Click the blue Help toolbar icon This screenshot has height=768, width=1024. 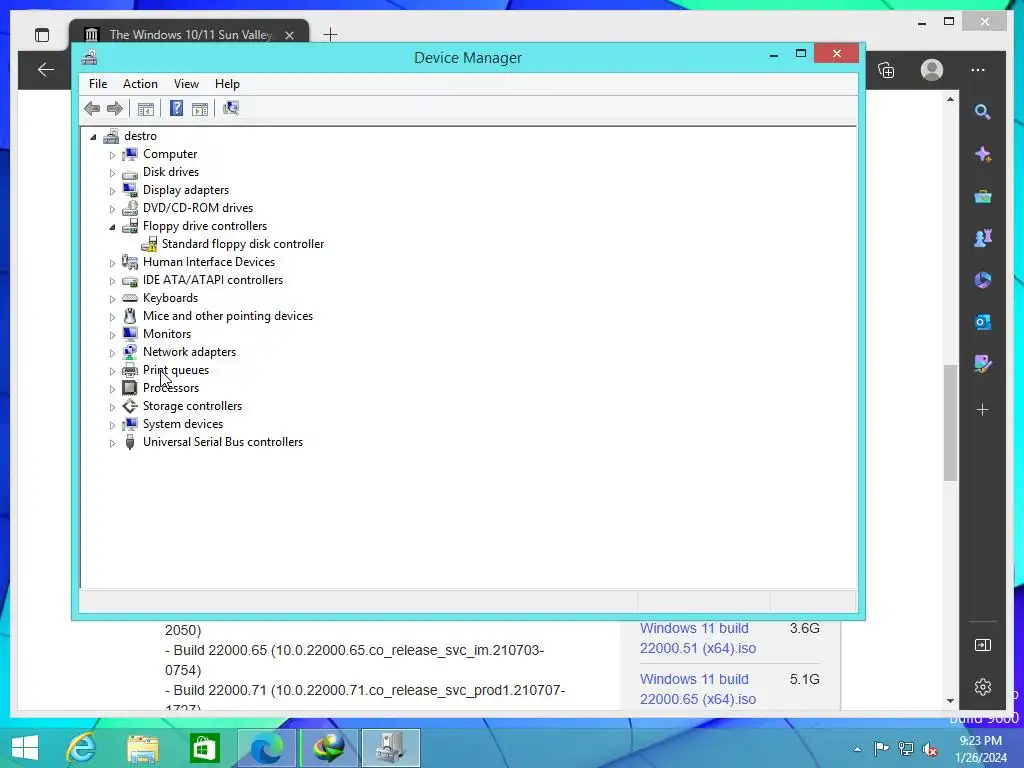pos(176,108)
